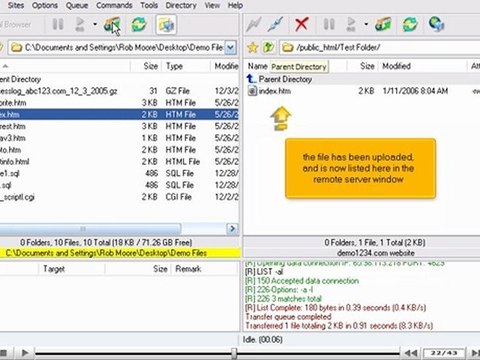The height and width of the screenshot is (360, 480).
Task: Click the remote Parent Directory row
Action: click(363, 79)
